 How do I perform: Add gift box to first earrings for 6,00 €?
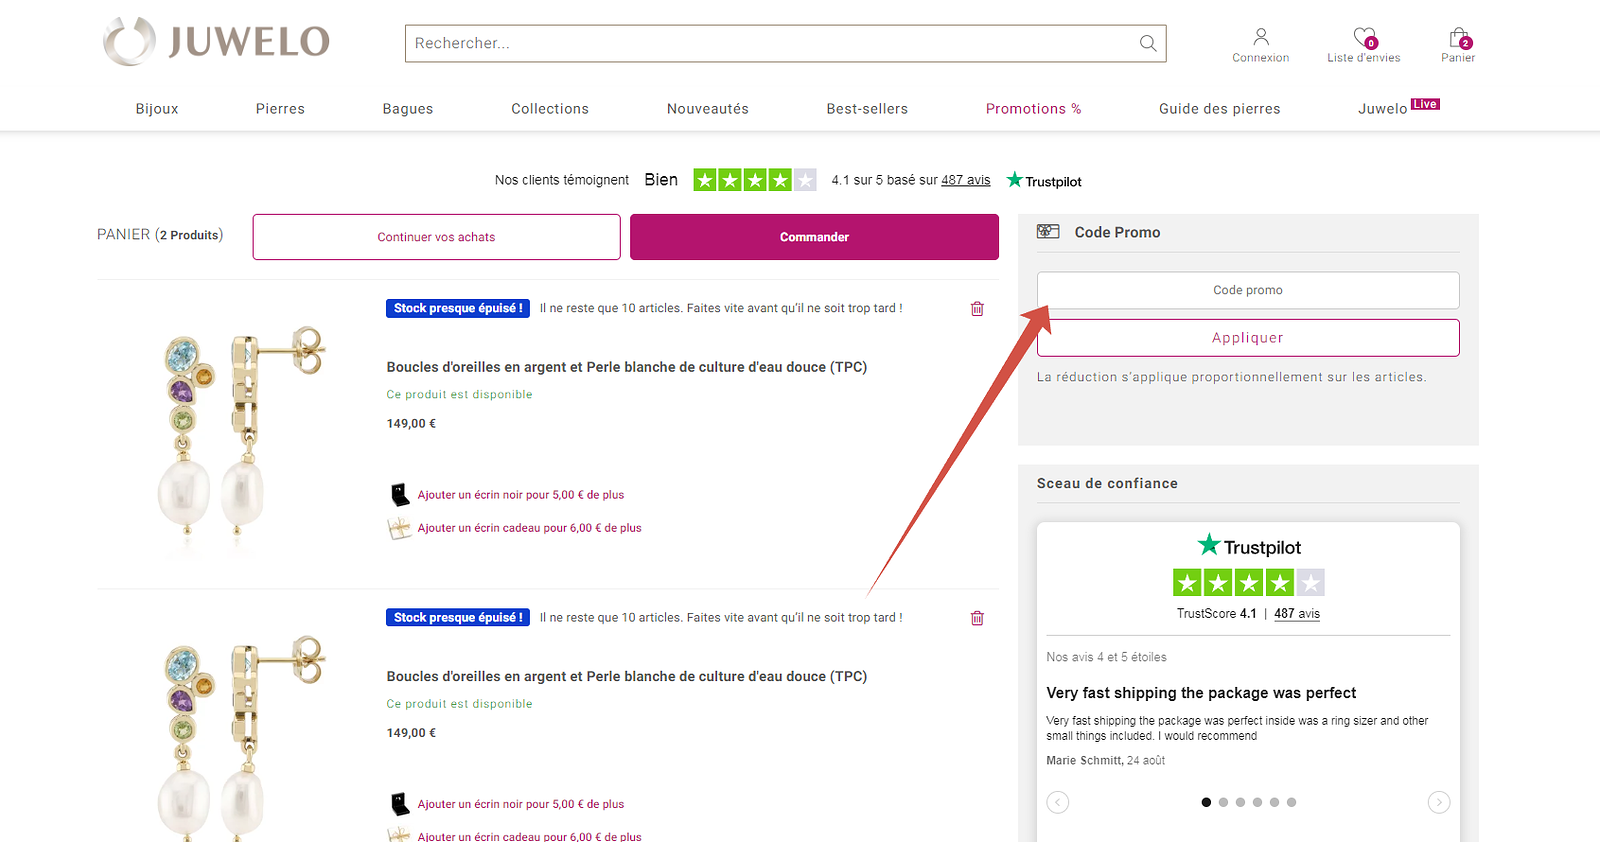pos(530,528)
